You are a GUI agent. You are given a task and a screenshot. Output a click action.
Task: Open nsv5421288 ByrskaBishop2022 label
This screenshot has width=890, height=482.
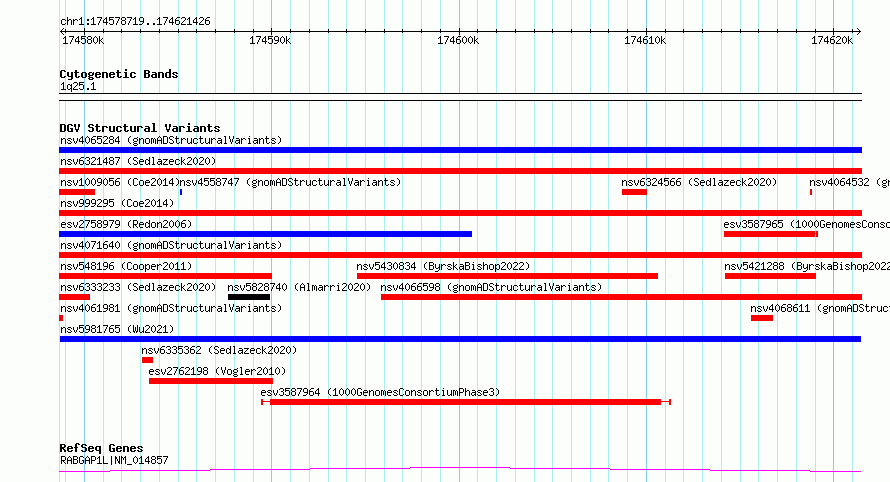807,266
